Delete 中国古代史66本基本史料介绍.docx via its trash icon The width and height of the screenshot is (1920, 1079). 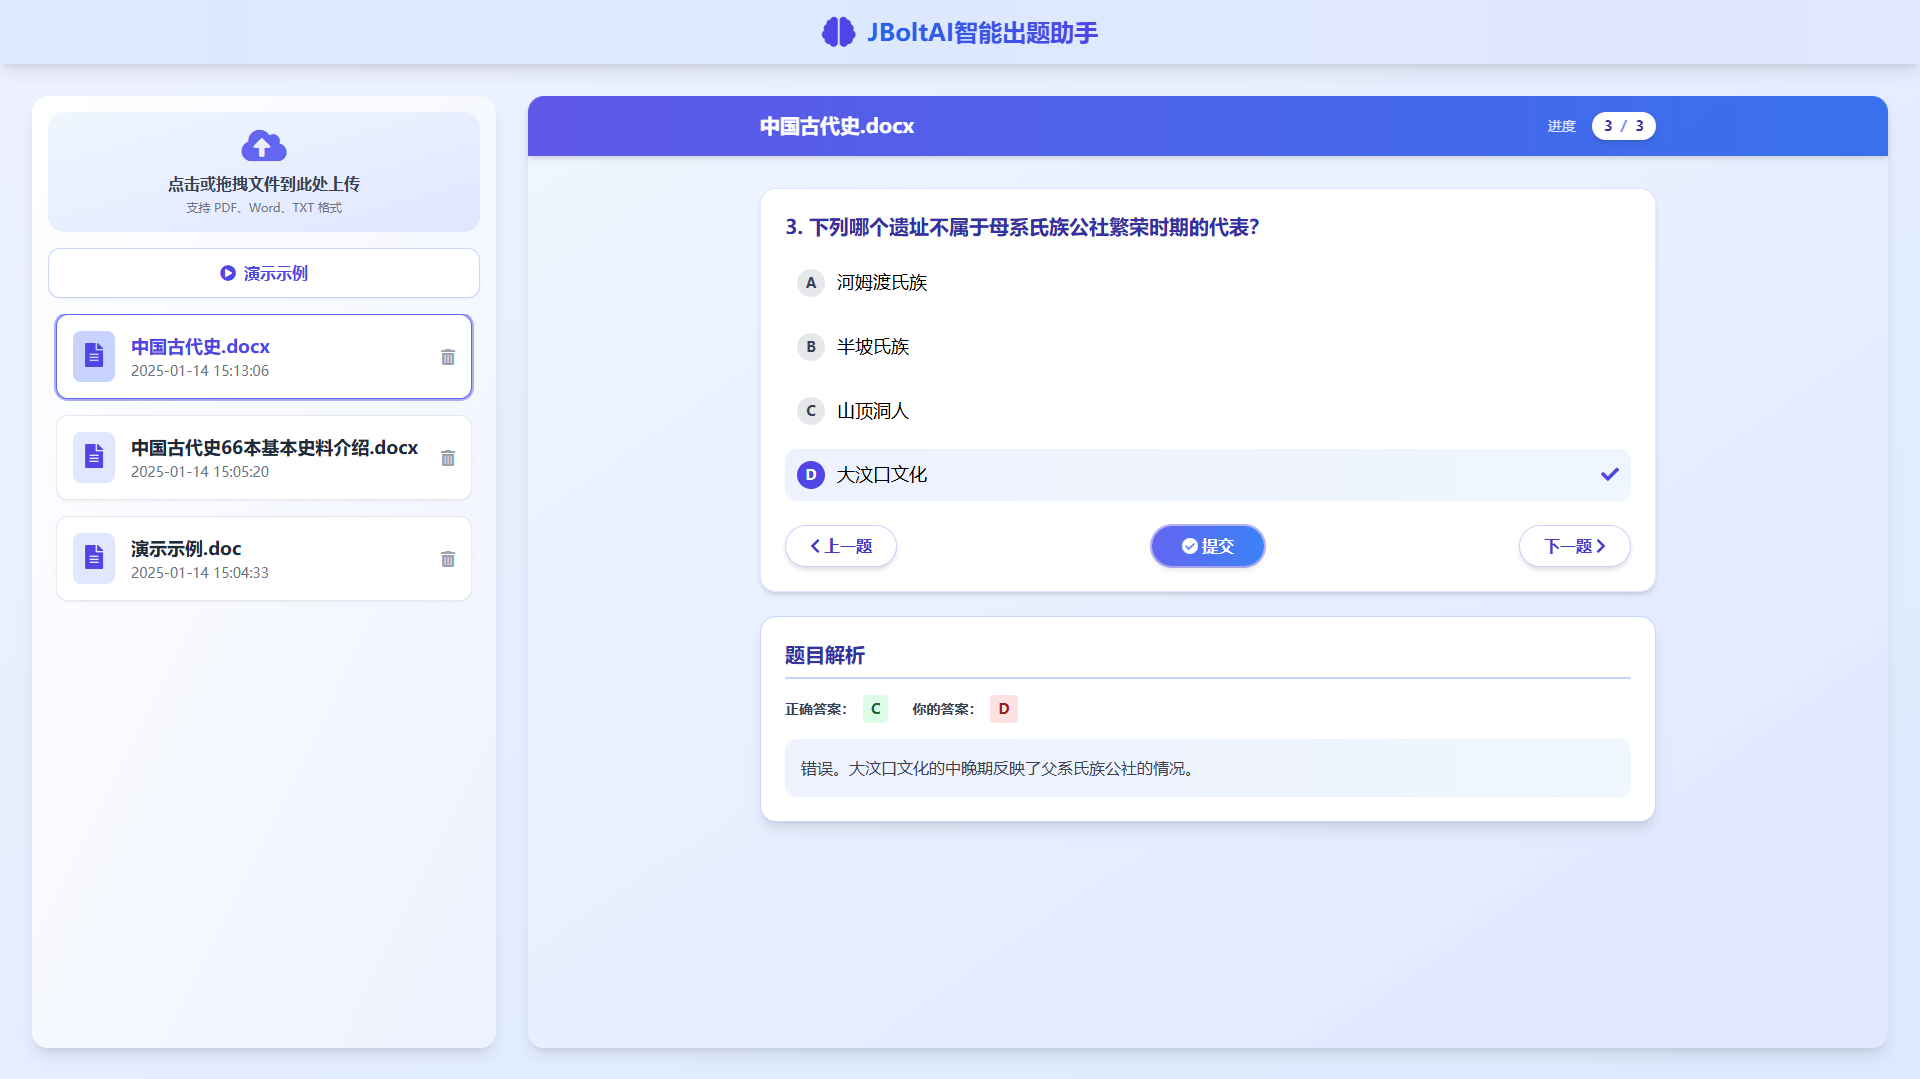click(x=448, y=458)
